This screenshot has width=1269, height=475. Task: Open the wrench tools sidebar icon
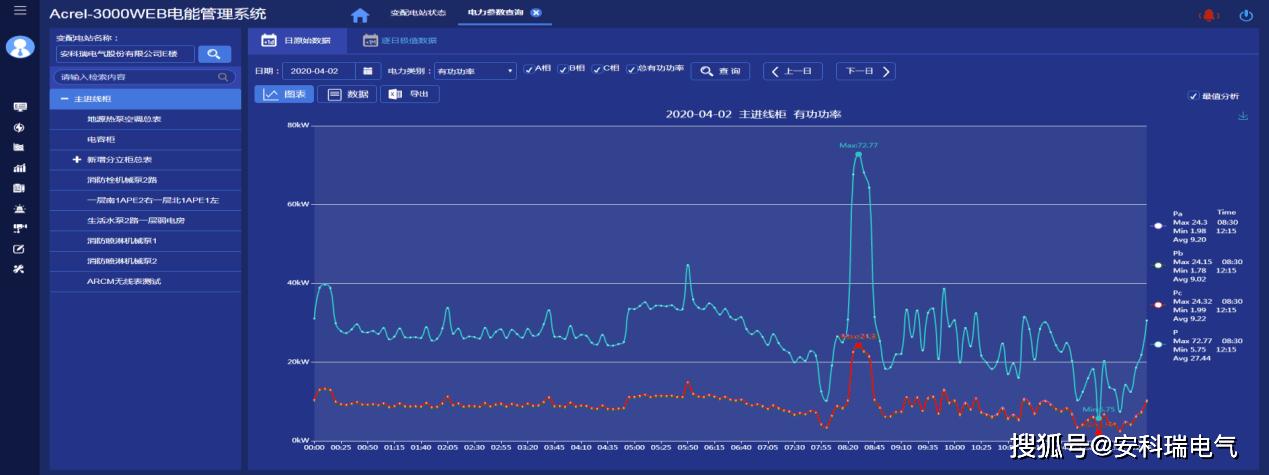pyautogui.click(x=19, y=269)
